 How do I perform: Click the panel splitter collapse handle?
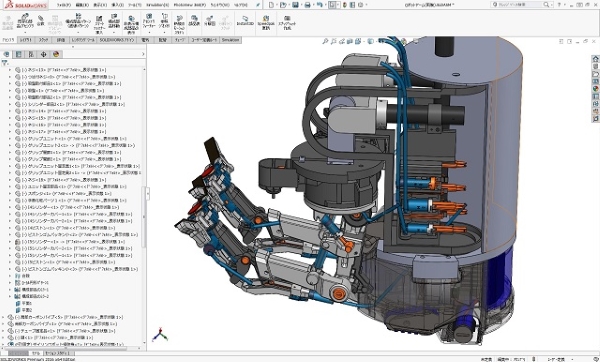[x=148, y=194]
